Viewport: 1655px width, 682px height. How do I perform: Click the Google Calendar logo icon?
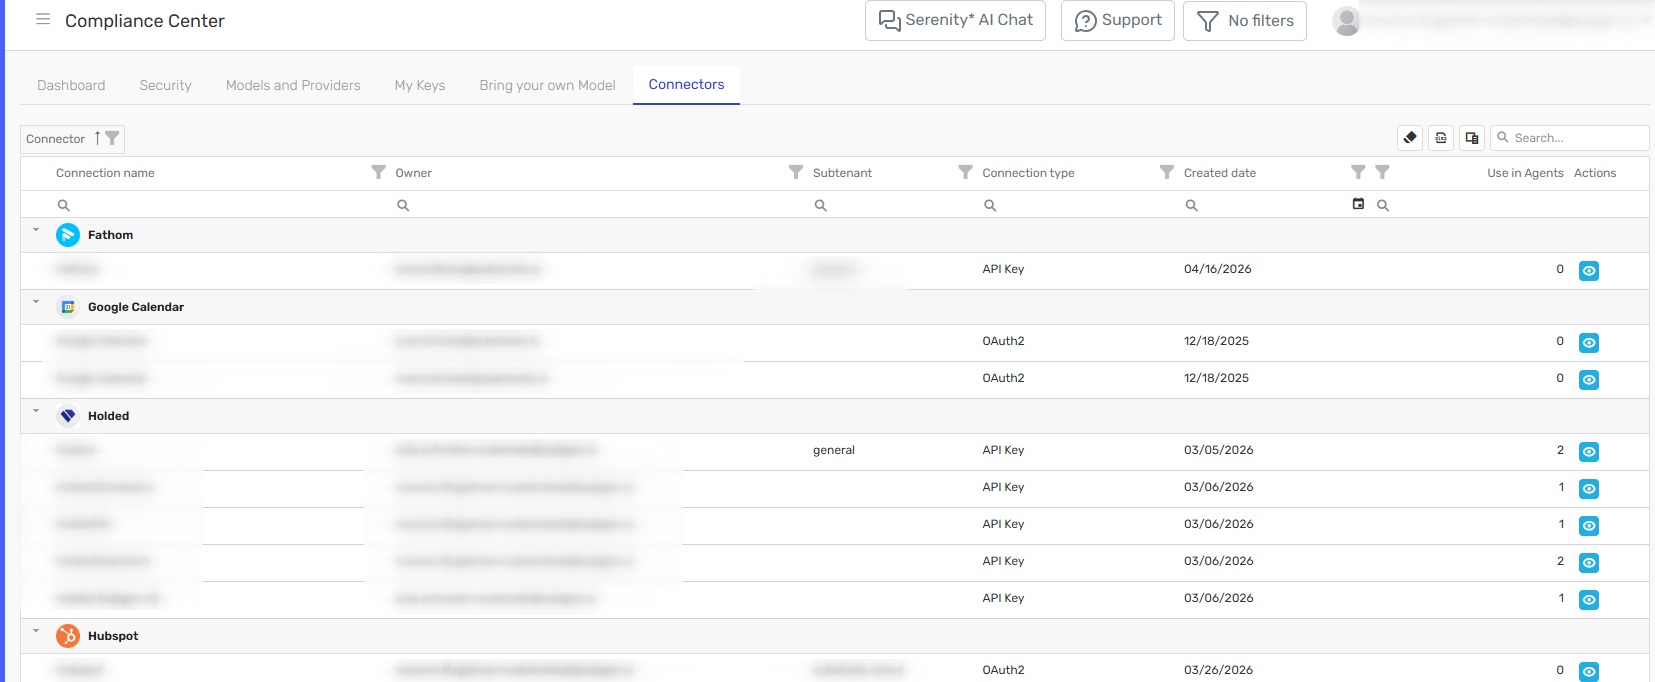coord(68,307)
